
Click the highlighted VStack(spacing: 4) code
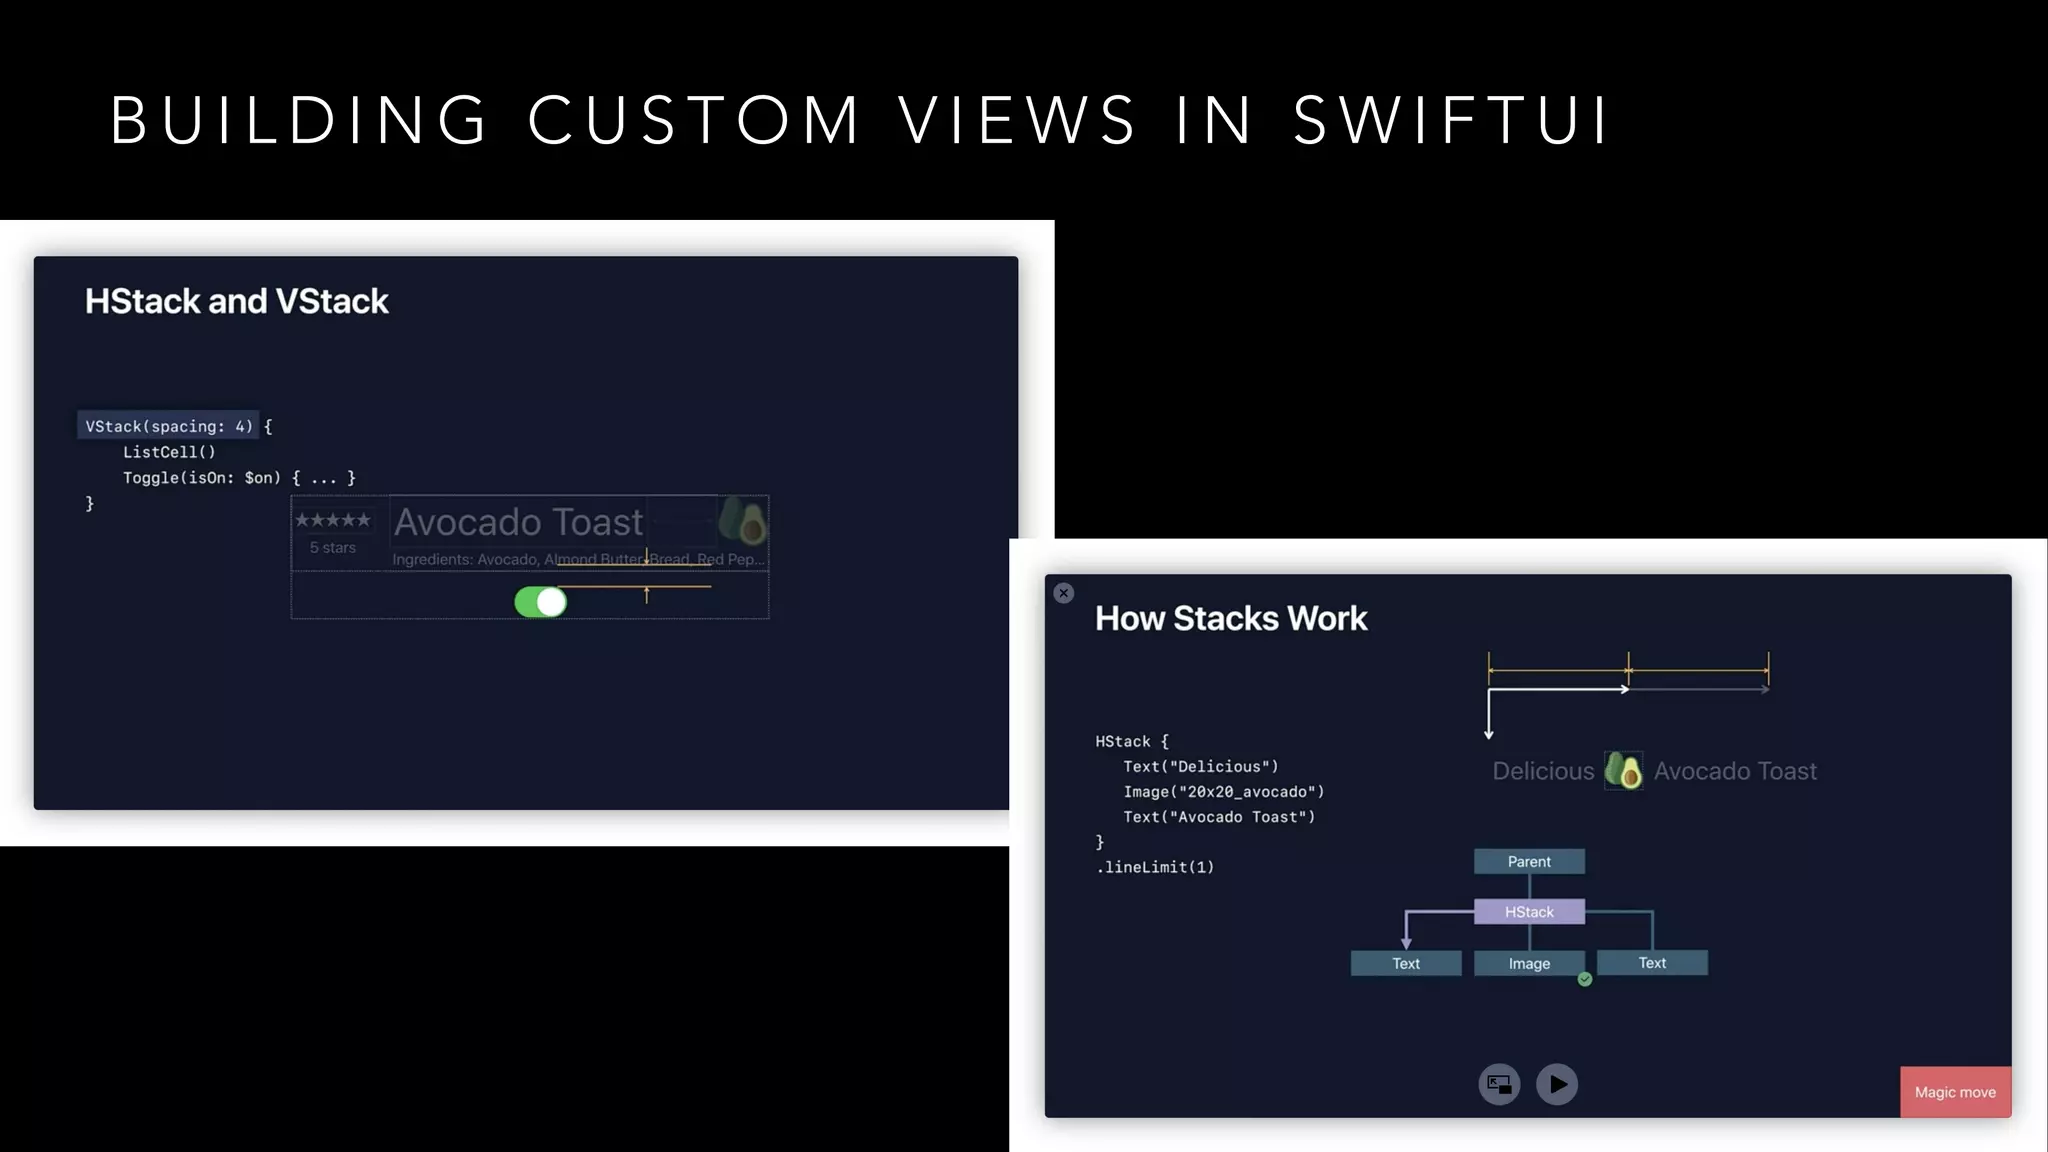pyautogui.click(x=168, y=426)
